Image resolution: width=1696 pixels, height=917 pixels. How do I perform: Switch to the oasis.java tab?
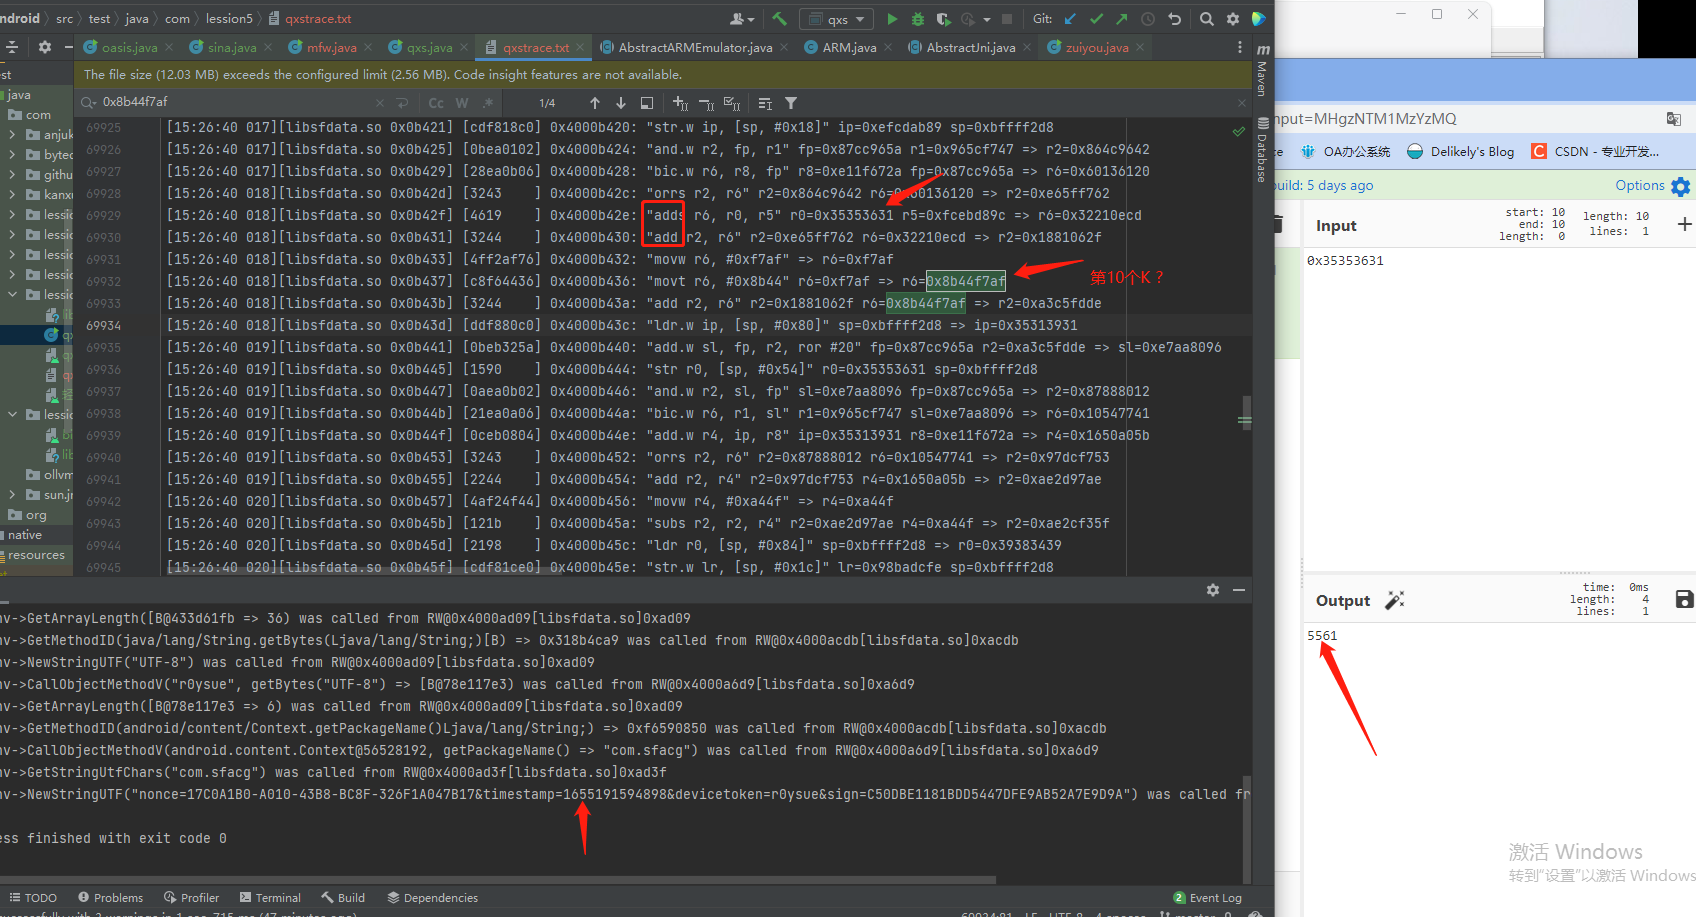coord(129,47)
